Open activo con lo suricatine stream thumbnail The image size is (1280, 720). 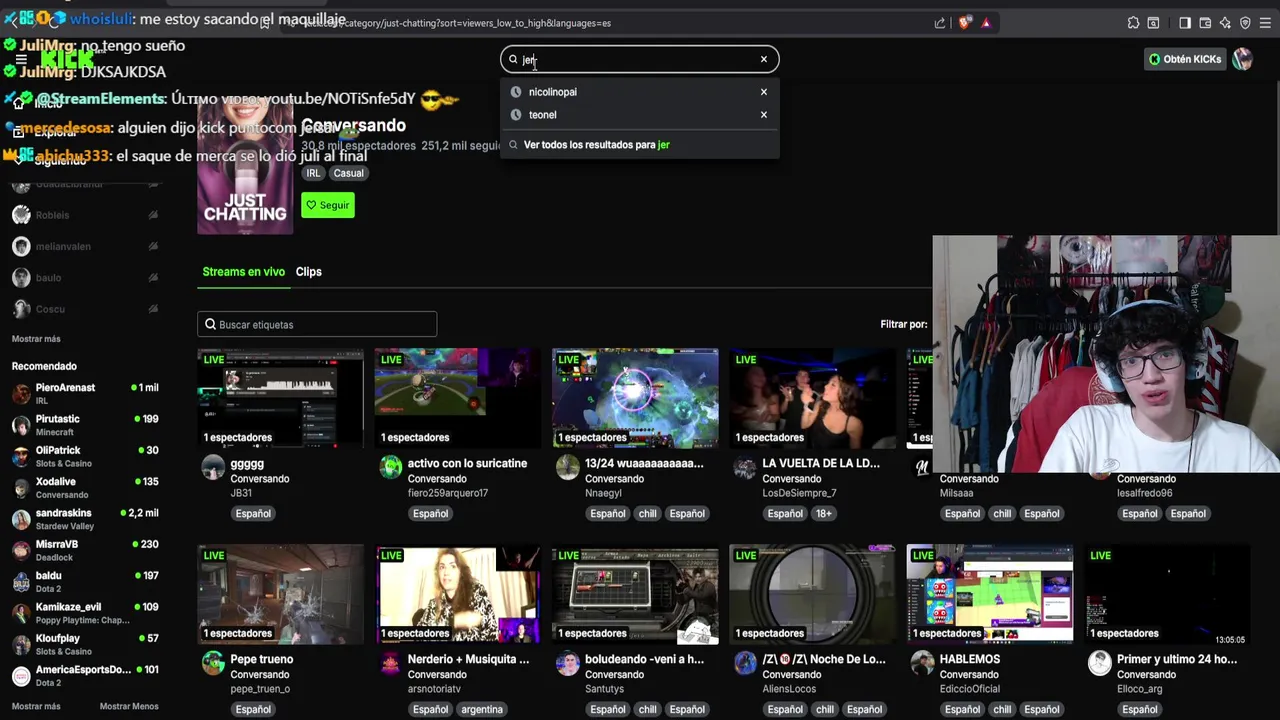click(x=458, y=398)
